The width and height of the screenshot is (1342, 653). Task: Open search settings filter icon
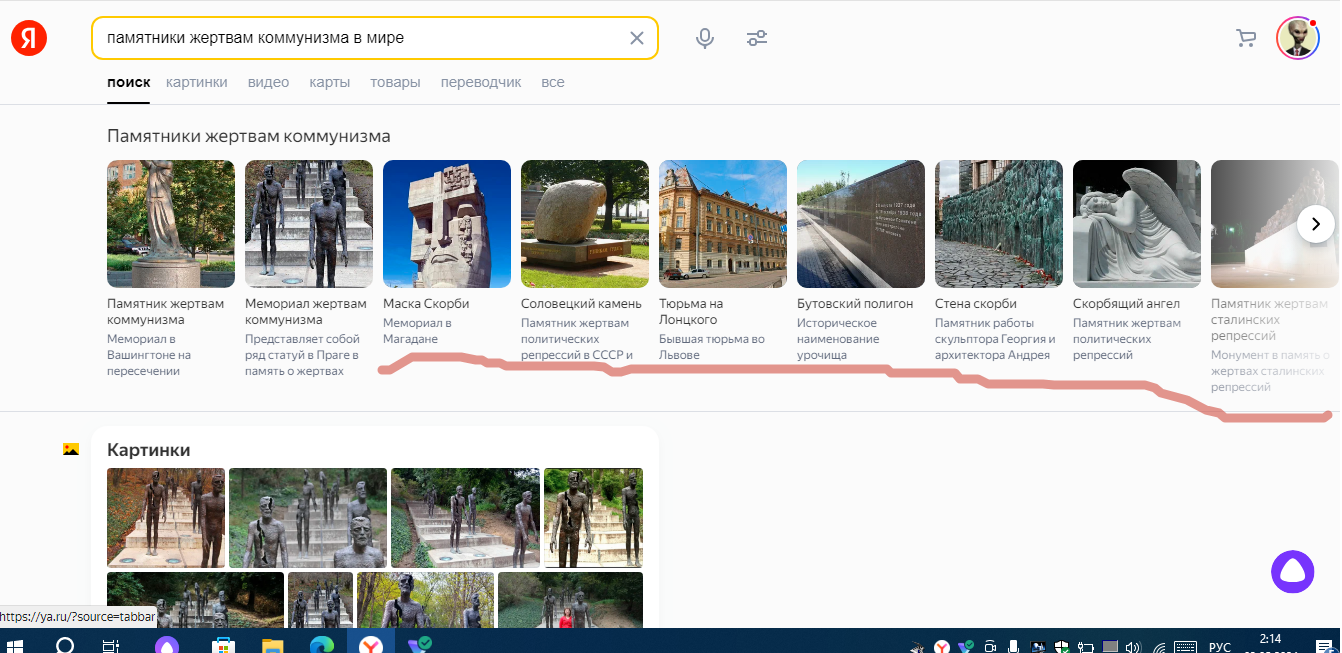[757, 38]
